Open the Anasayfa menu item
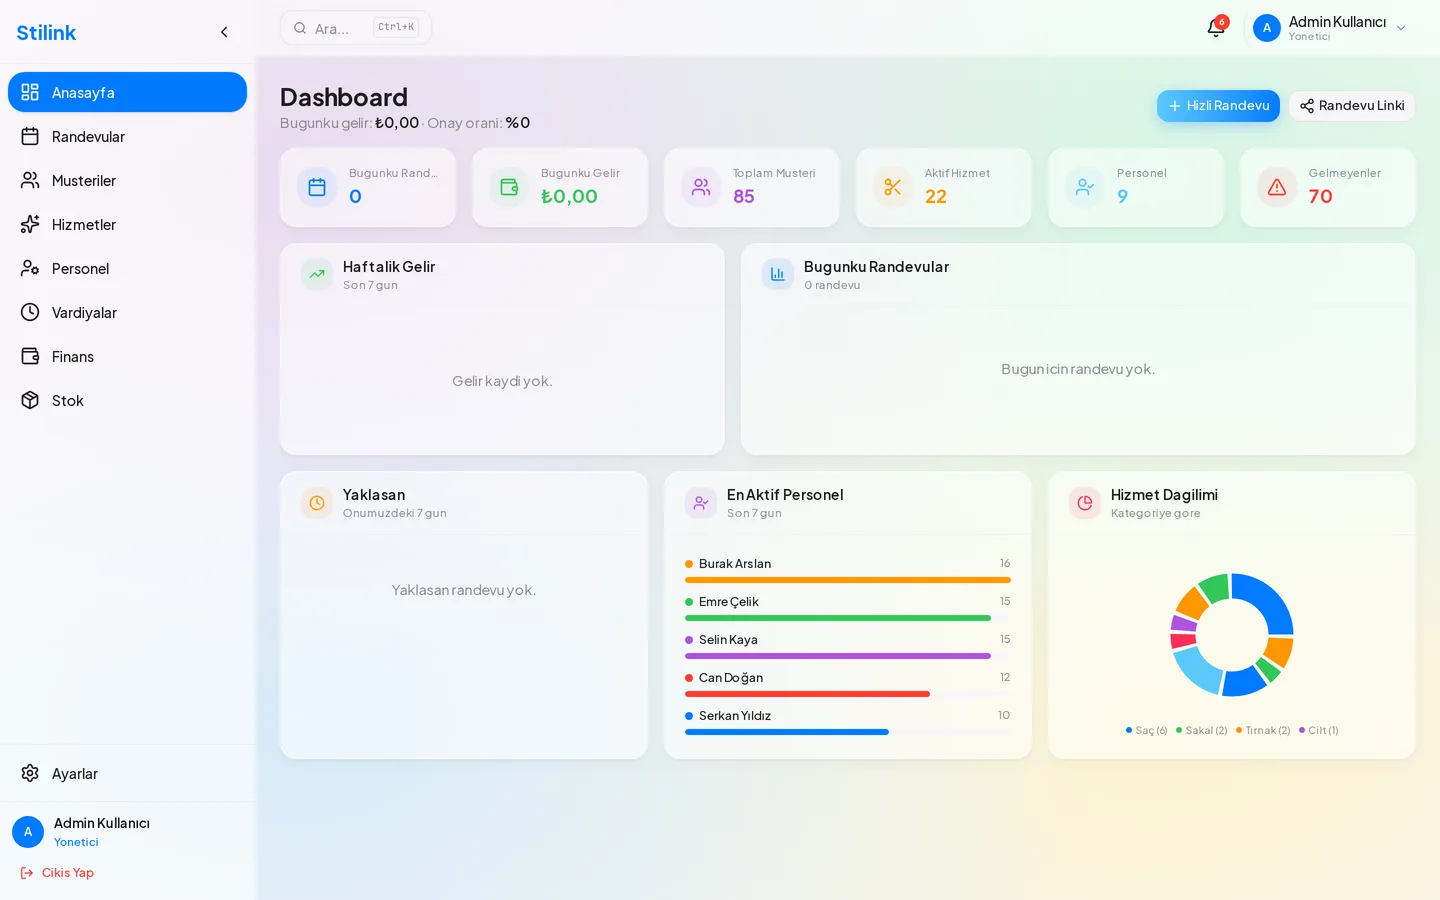Image resolution: width=1440 pixels, height=900 pixels. [127, 92]
